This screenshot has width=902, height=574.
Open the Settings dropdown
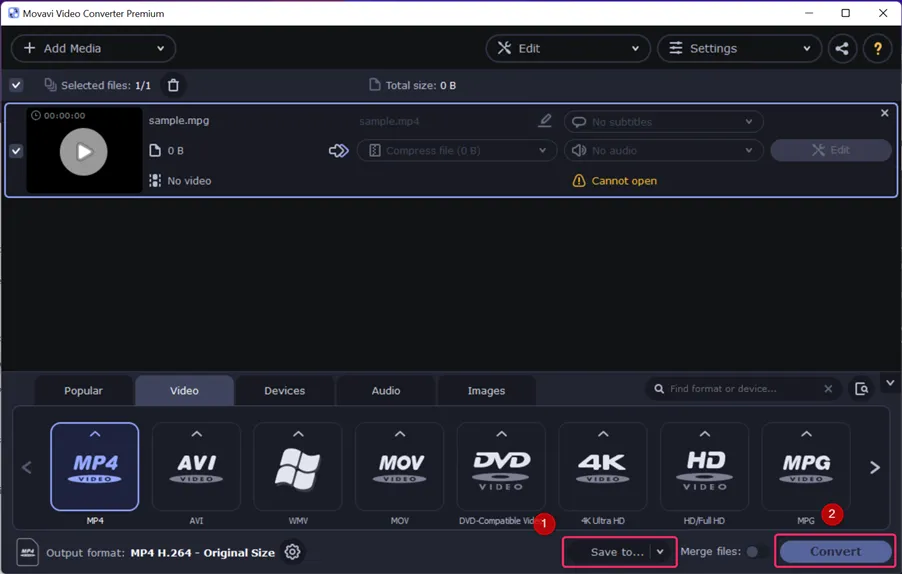pos(740,48)
